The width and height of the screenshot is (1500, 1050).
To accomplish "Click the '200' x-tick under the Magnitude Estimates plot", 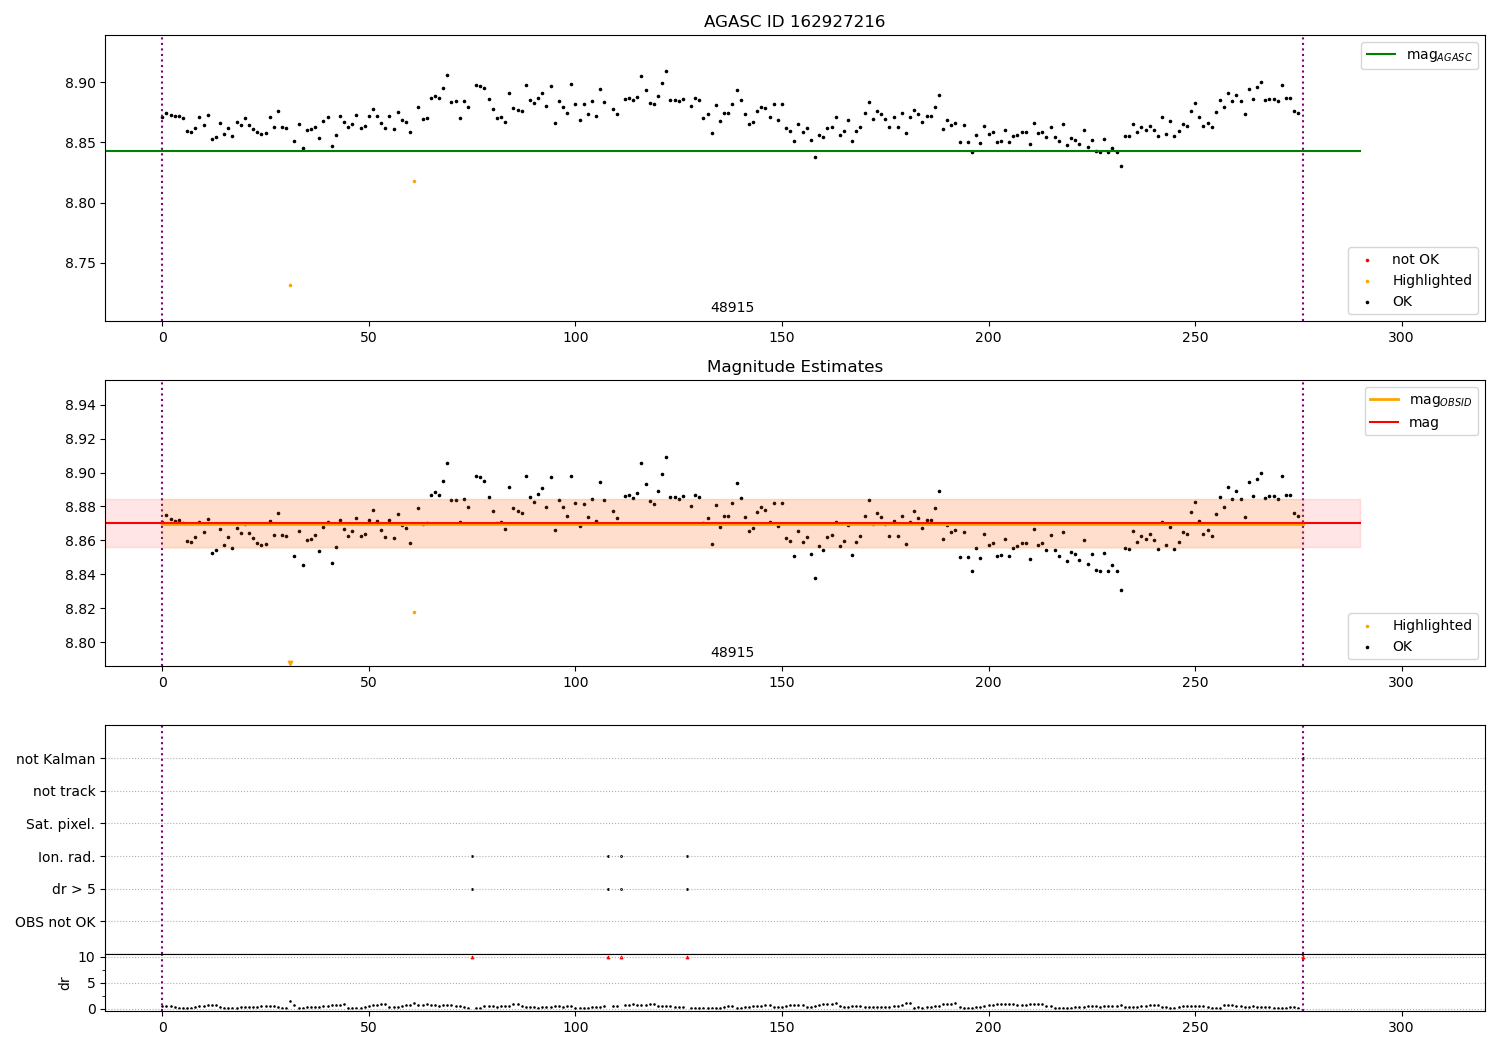I will click(x=989, y=683).
